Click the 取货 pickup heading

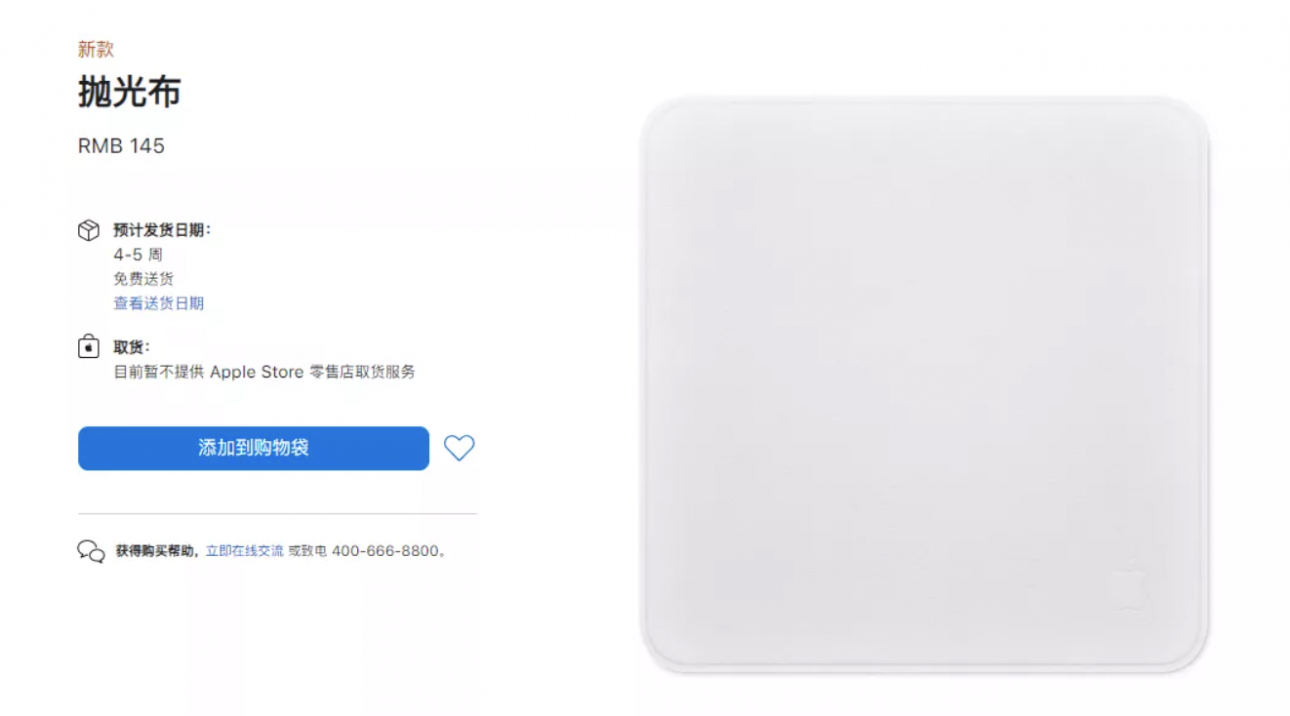pyautogui.click(x=131, y=347)
